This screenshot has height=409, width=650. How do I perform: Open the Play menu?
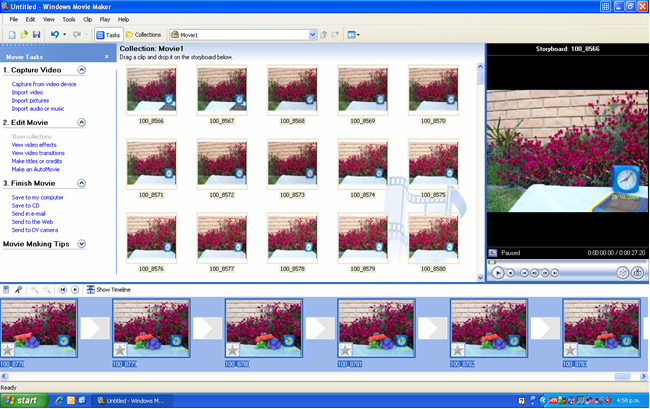click(x=105, y=19)
